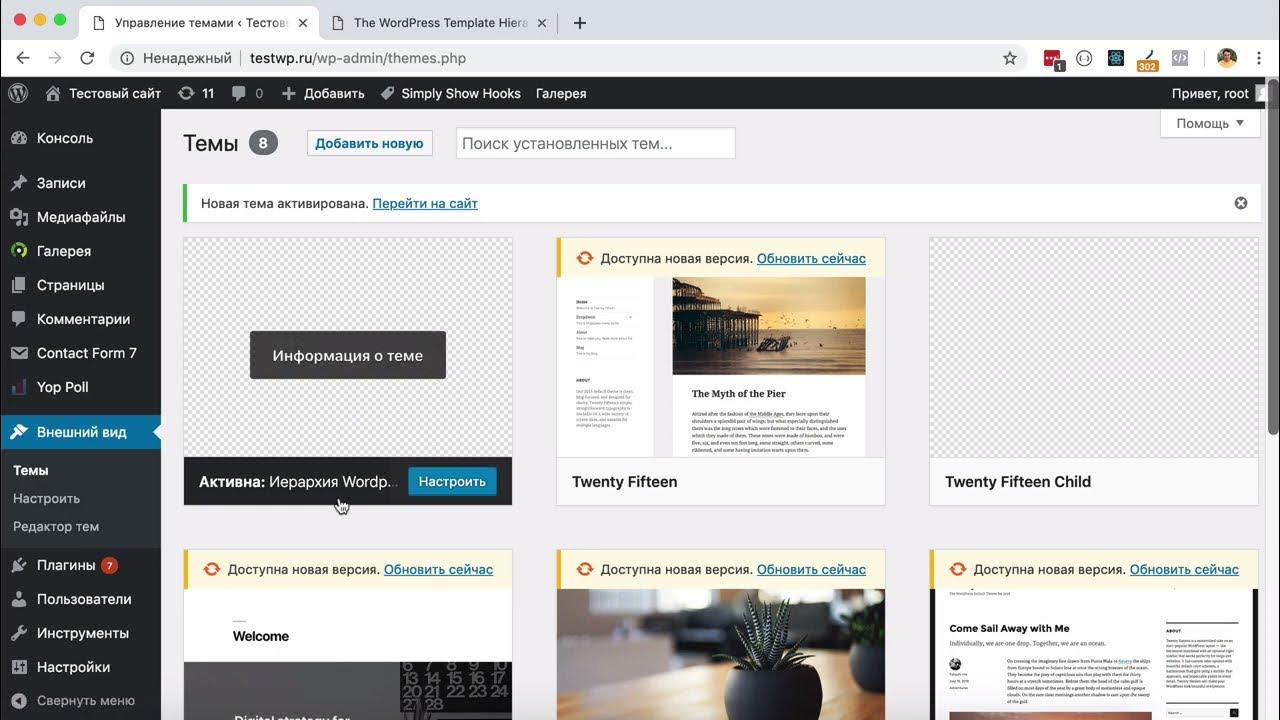Viewport: 1280px width, 720px height.
Task: Open Contact Form 7 in the sidebar
Action: [x=80, y=353]
